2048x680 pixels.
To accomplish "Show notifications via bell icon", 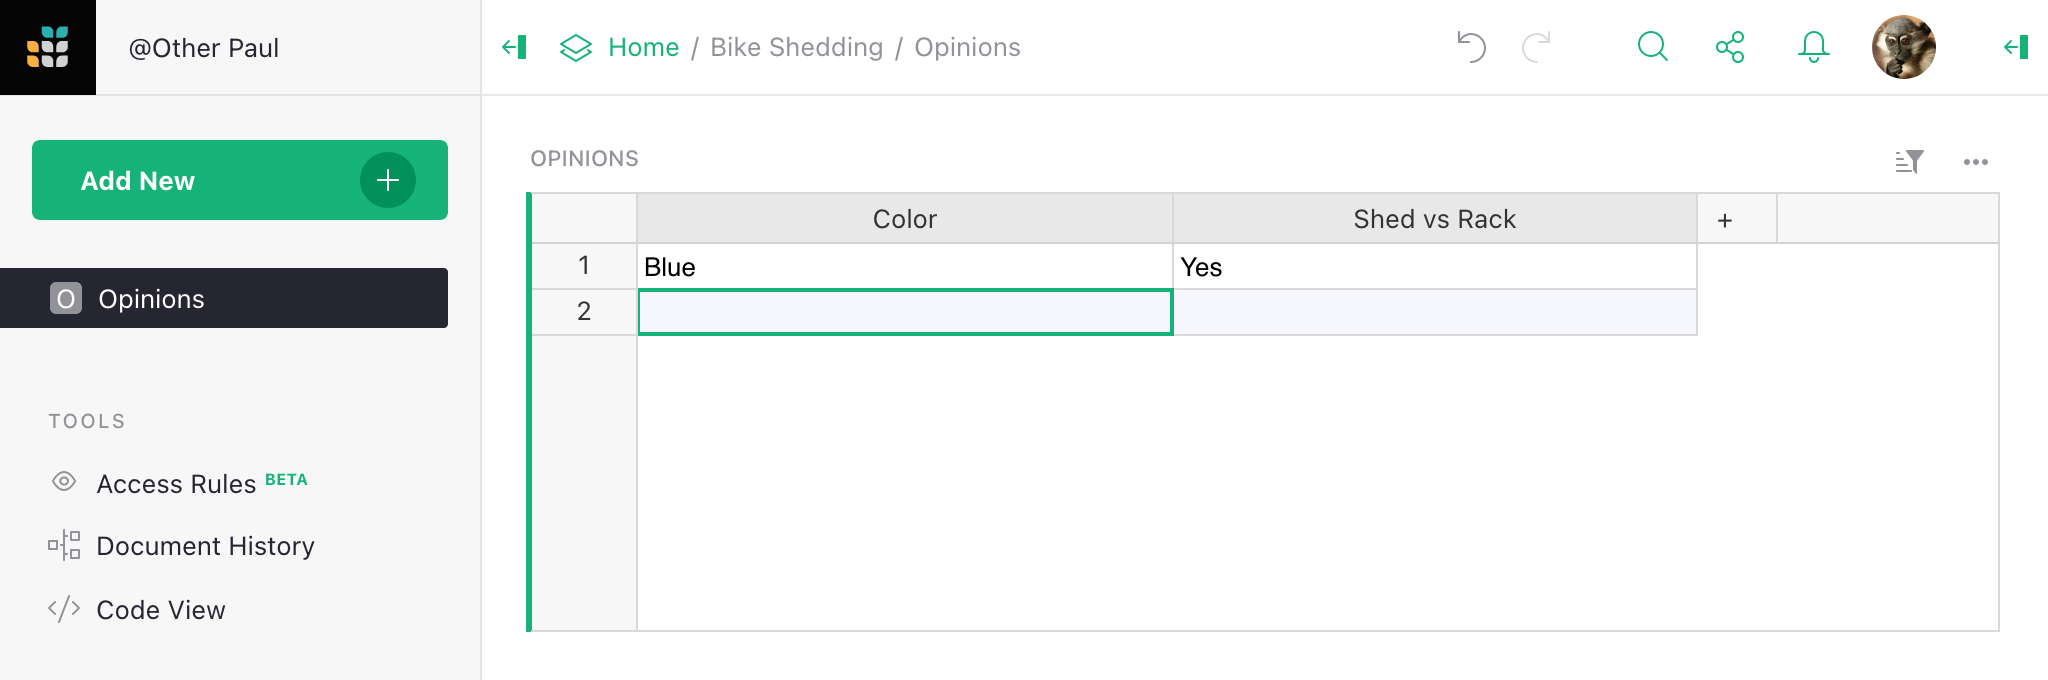I will pos(1813,47).
